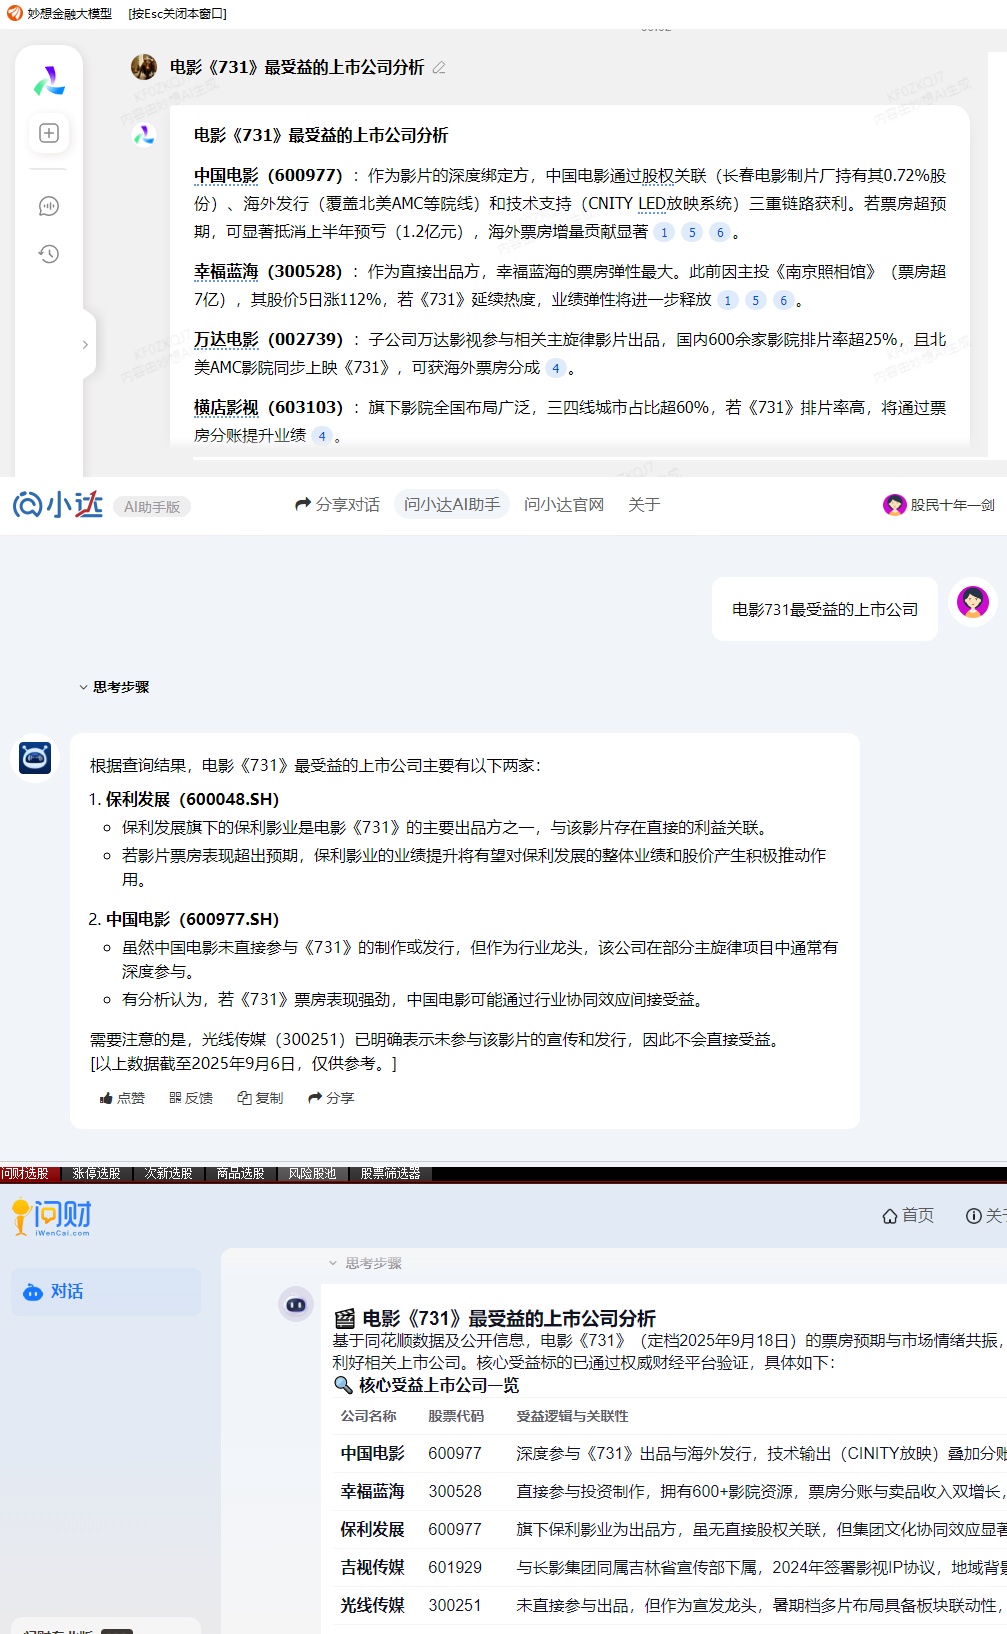Screen dimensions: 1007x1634
Task: Open citation 1 in the 中国电影 paragraph
Action: point(664,232)
